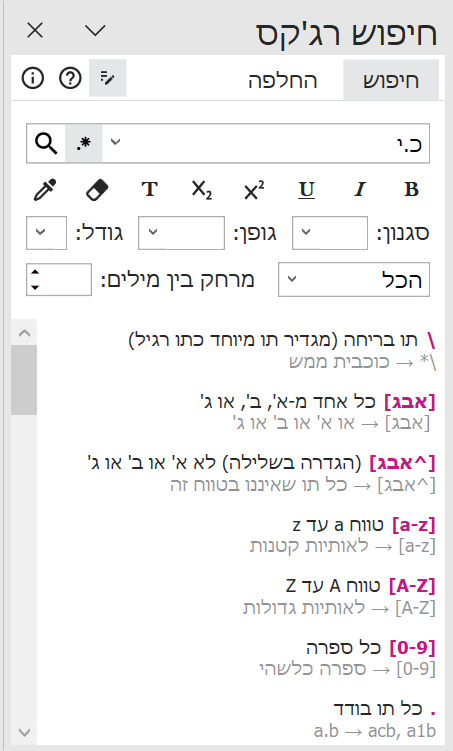453x751 pixels.
Task: Enable bold formatting filter
Action: pos(411,190)
